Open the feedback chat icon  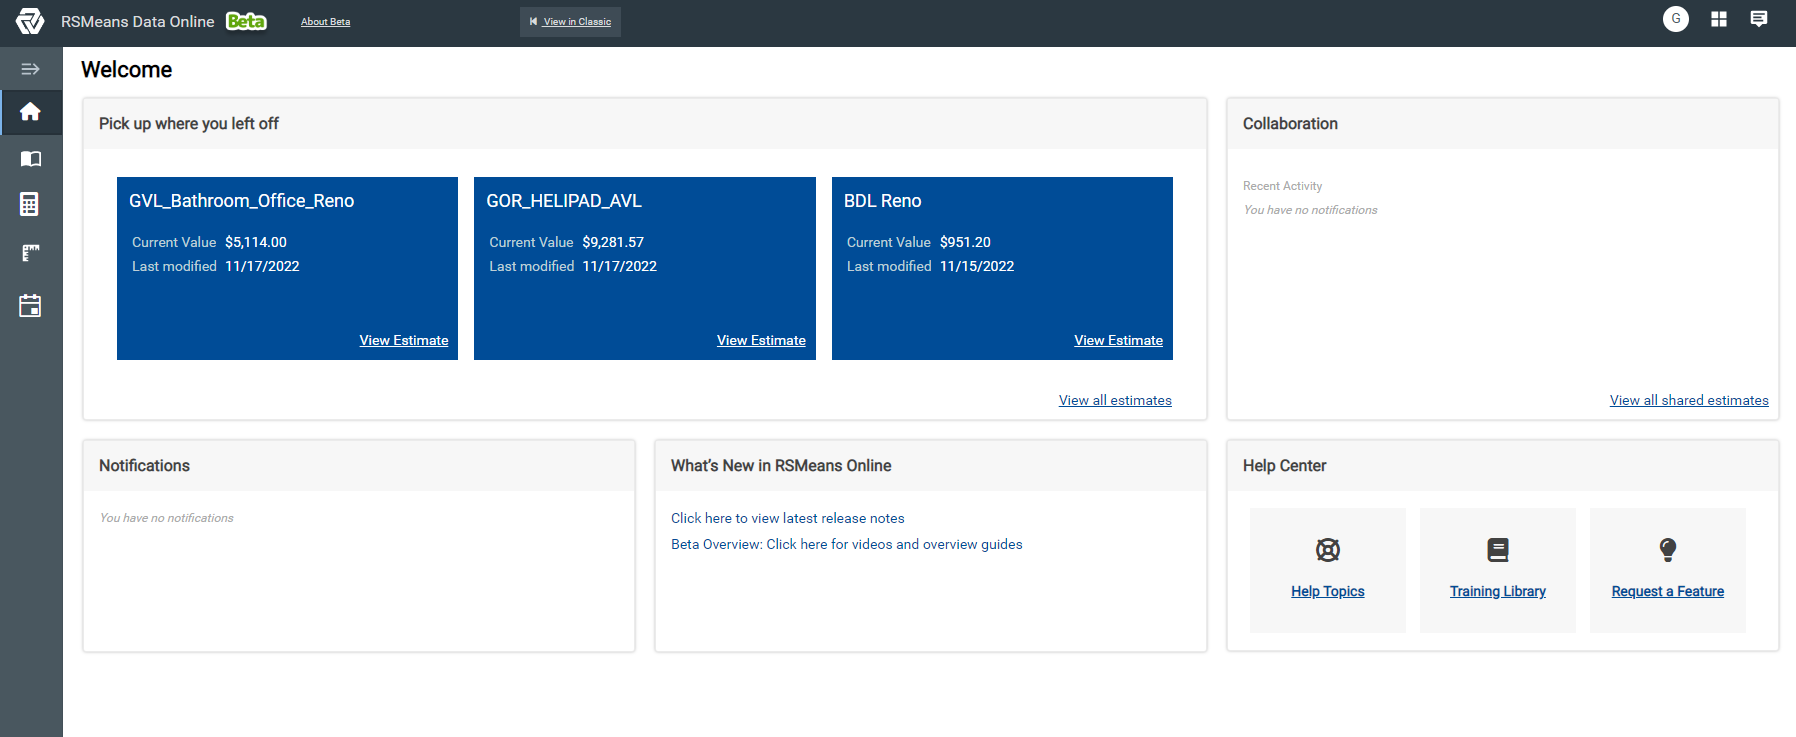click(1759, 19)
